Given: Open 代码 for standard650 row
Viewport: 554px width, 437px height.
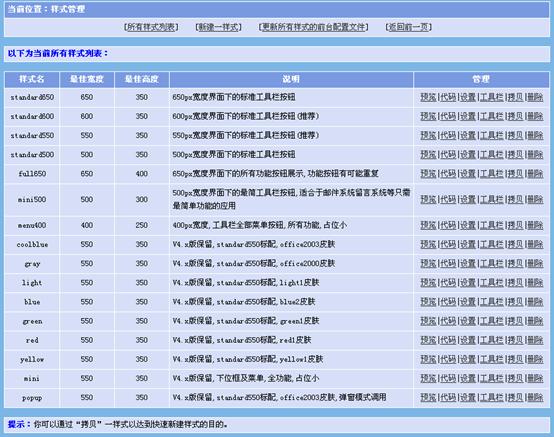Looking at the screenshot, I should [448, 97].
